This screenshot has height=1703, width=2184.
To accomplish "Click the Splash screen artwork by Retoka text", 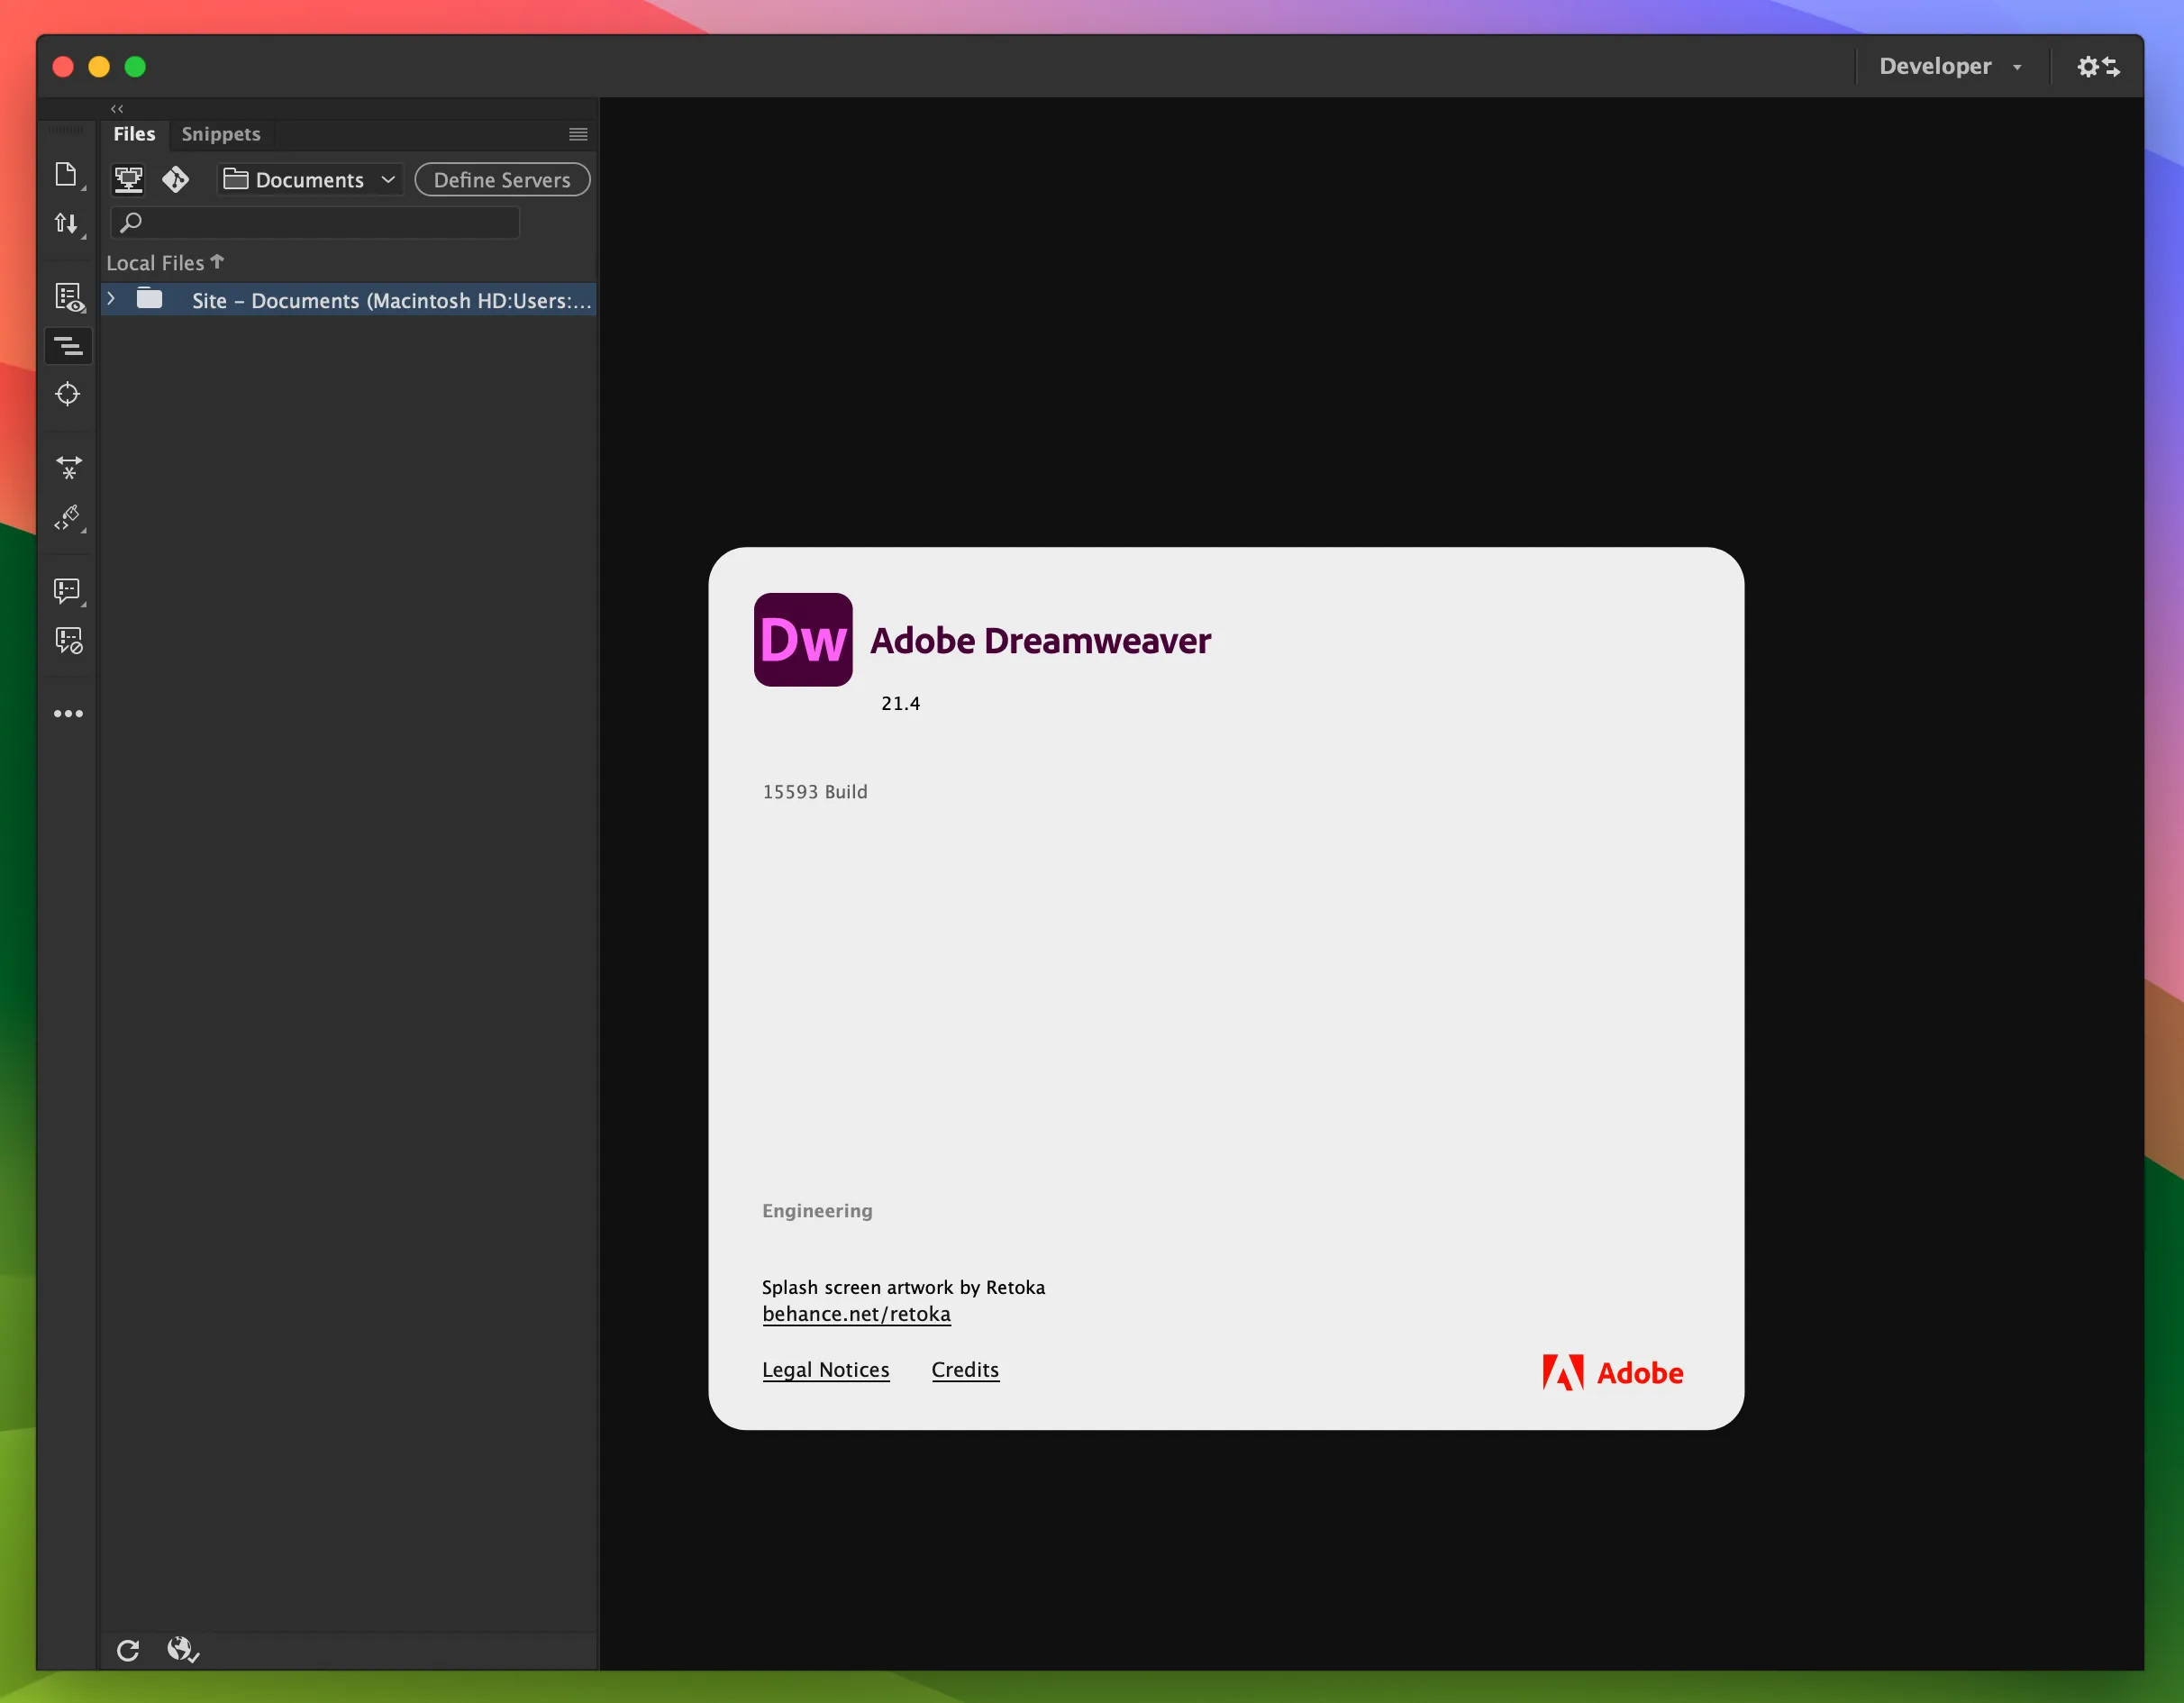I will click(903, 1287).
